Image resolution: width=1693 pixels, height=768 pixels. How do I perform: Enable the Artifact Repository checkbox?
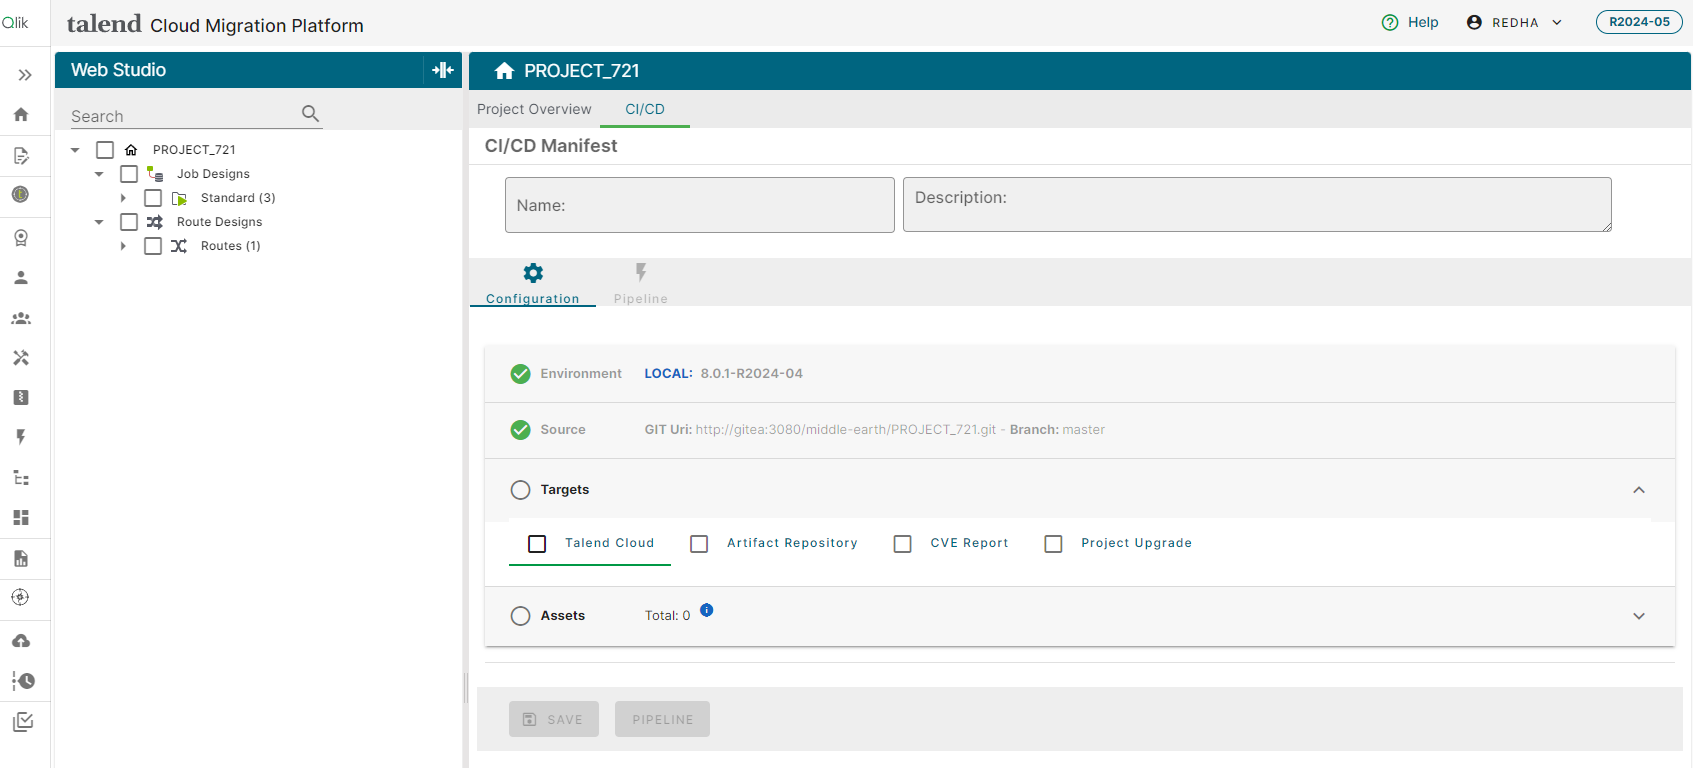pos(699,544)
